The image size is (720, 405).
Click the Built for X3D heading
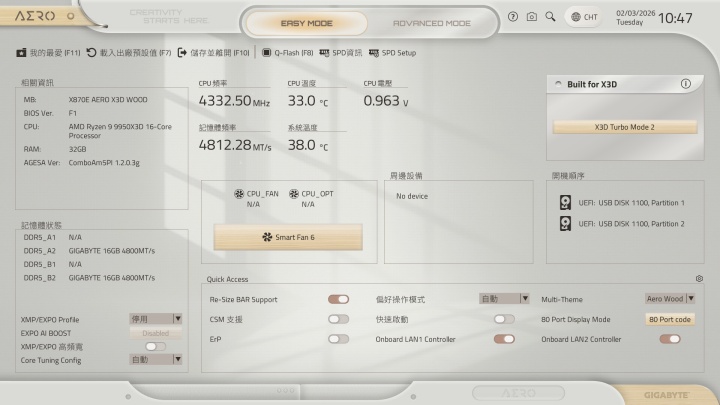(592, 84)
